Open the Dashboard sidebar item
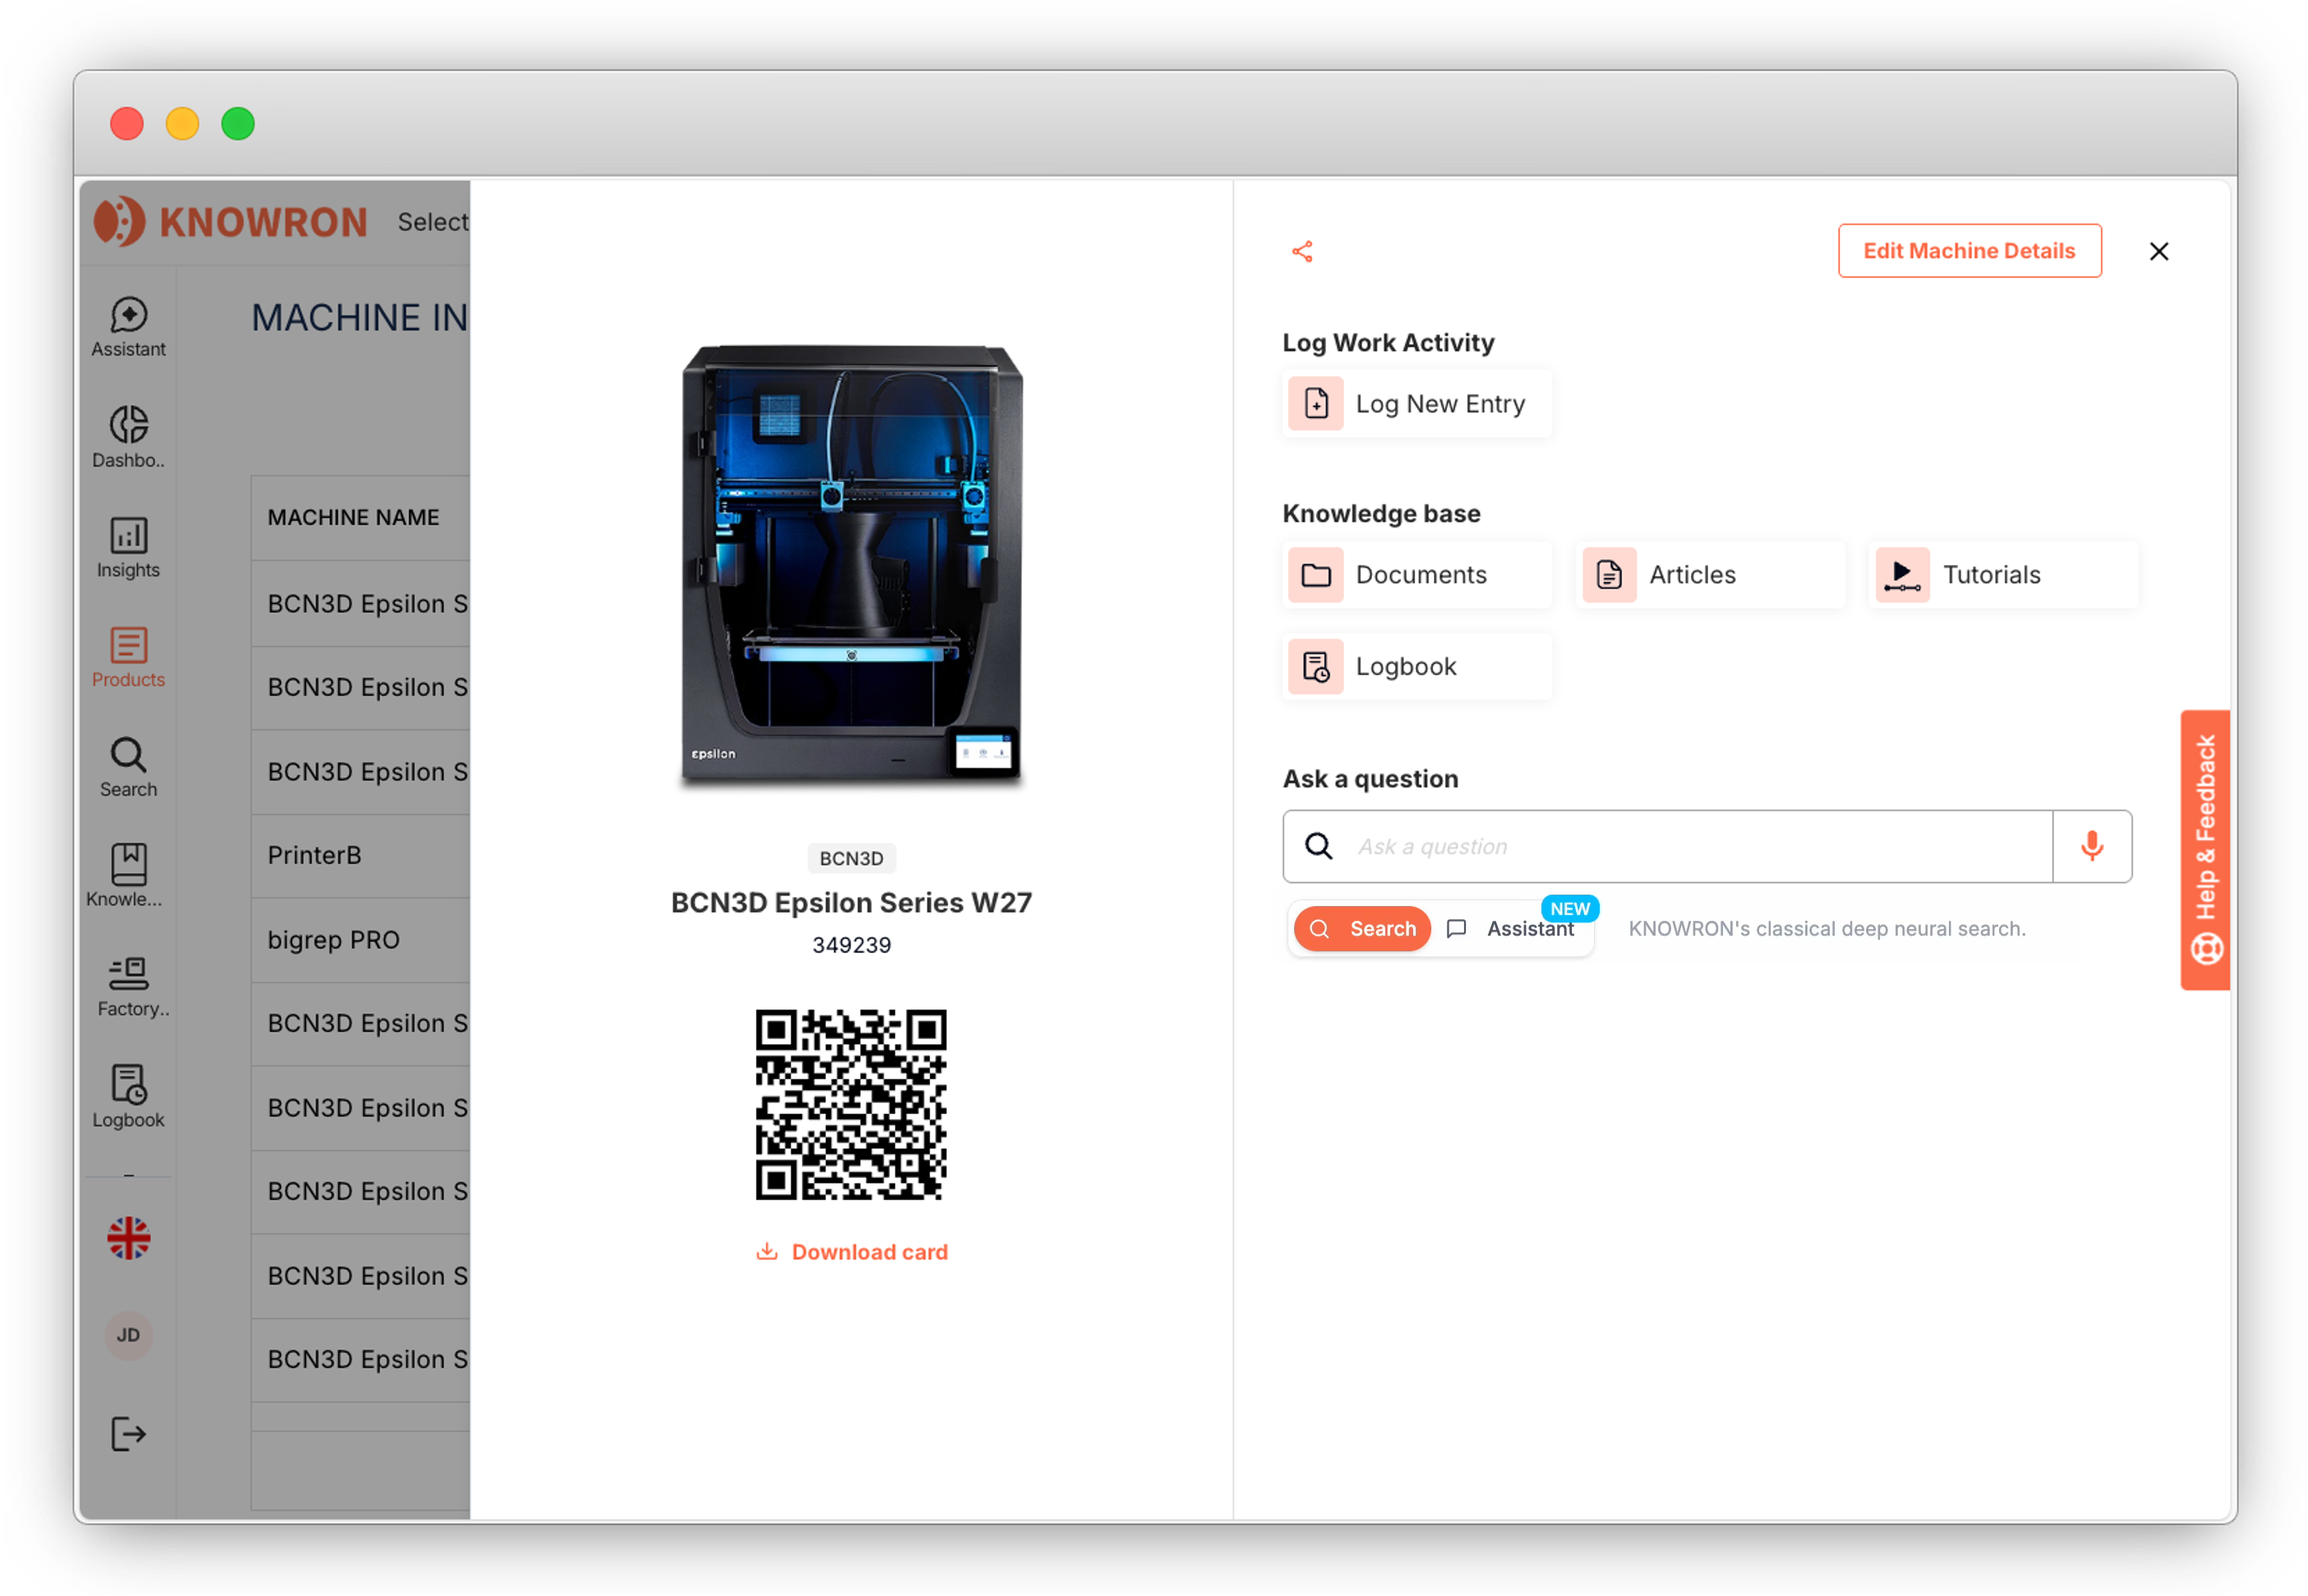This screenshot has height=1596, width=2308. coord(128,437)
